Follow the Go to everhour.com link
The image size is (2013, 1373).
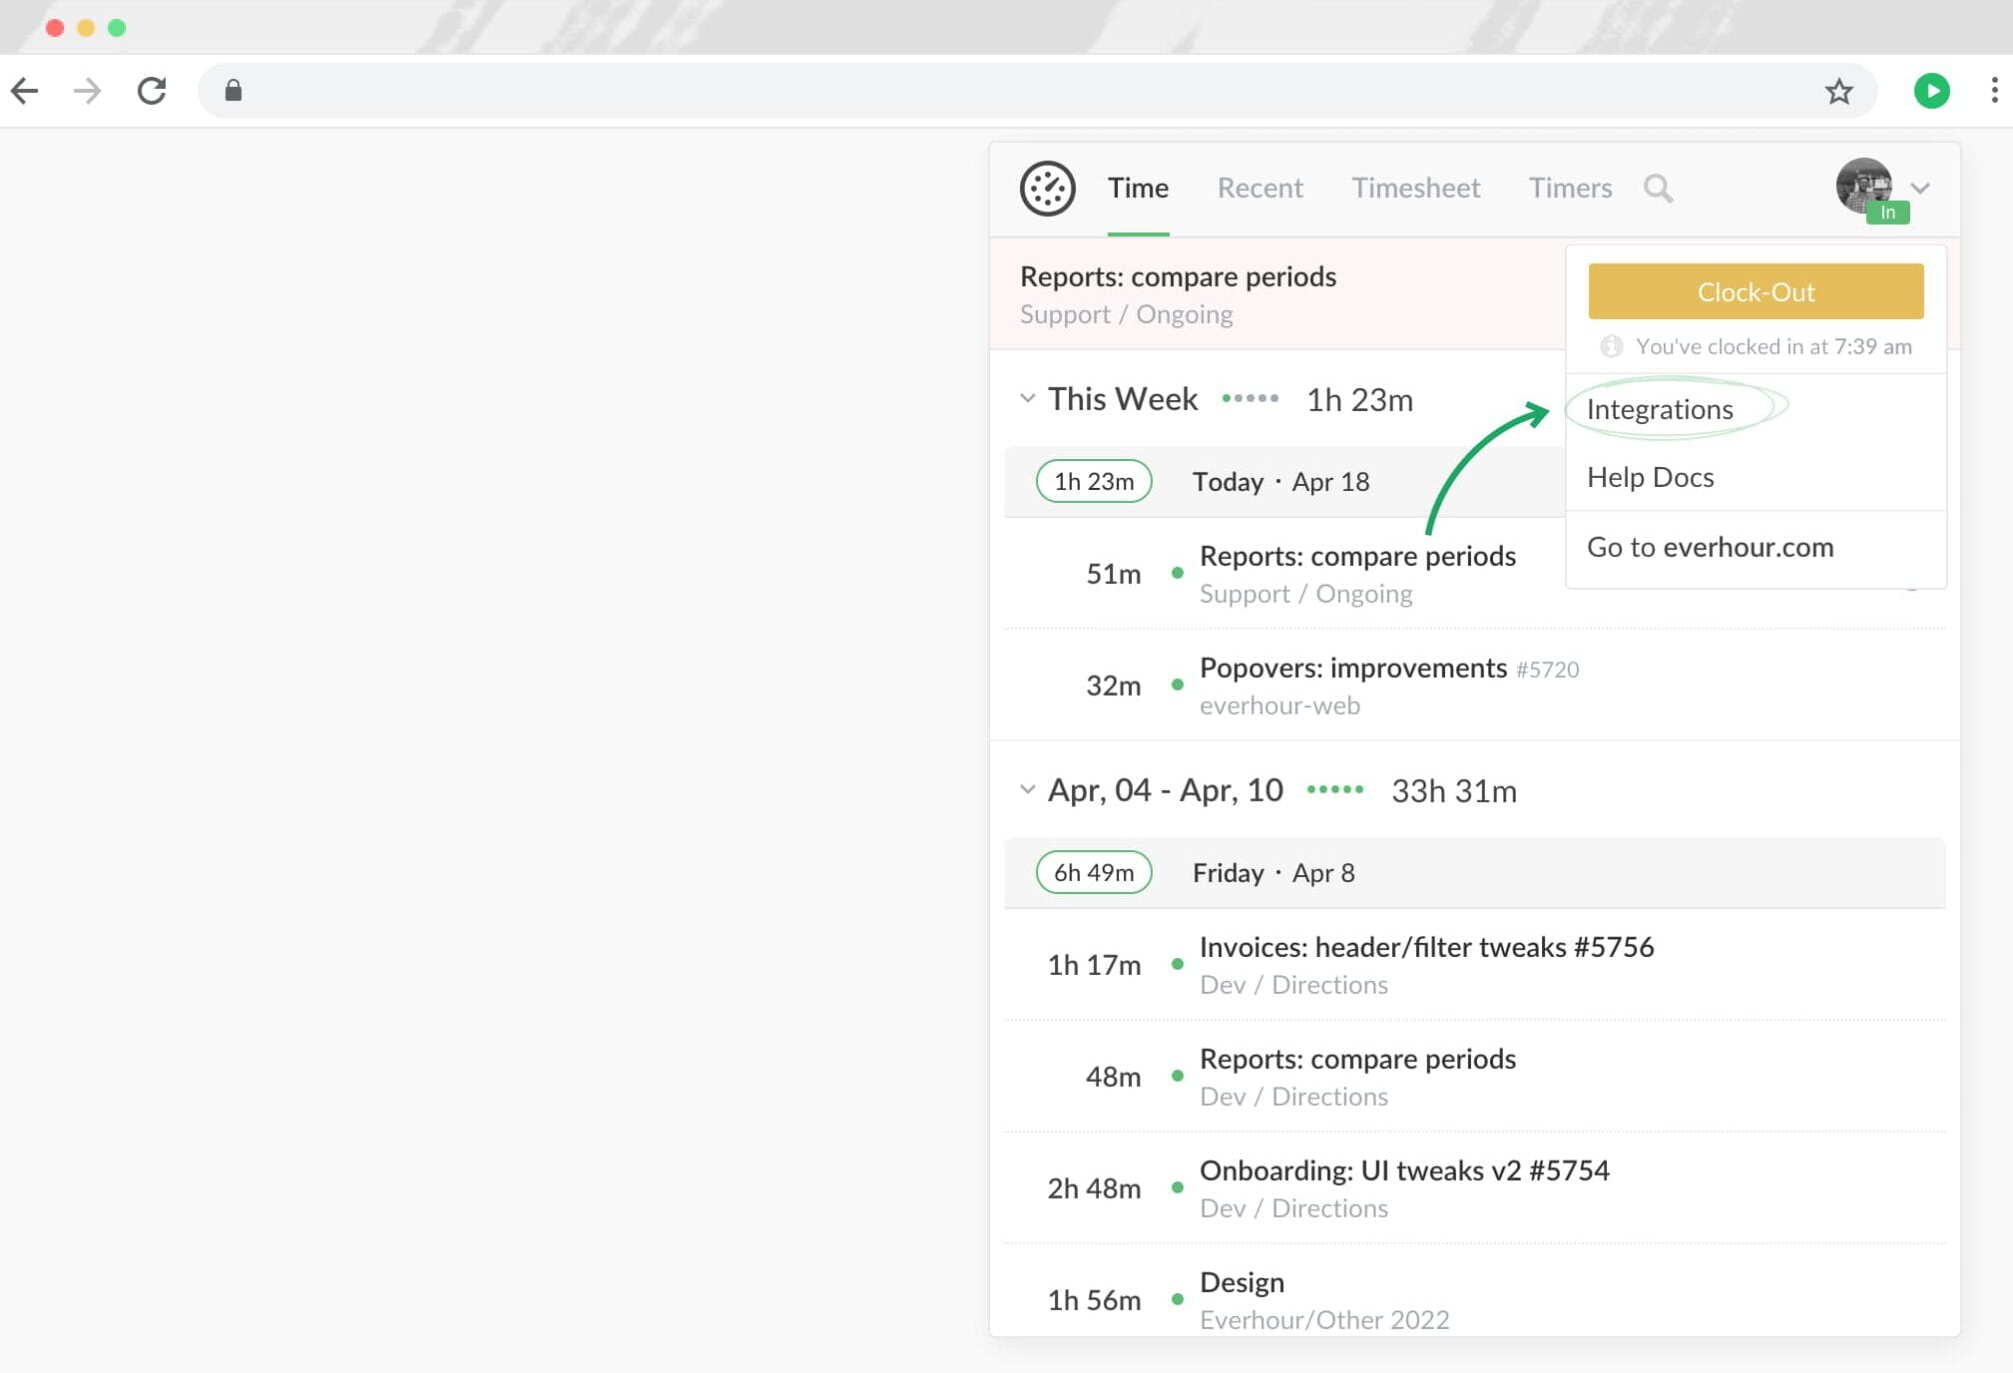pyautogui.click(x=1710, y=547)
